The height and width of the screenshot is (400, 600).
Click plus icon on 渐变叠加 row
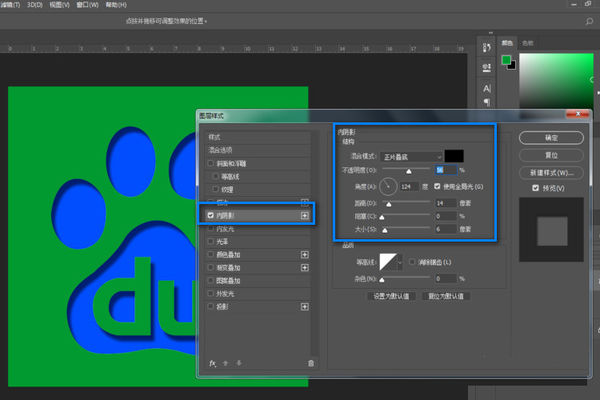[305, 268]
